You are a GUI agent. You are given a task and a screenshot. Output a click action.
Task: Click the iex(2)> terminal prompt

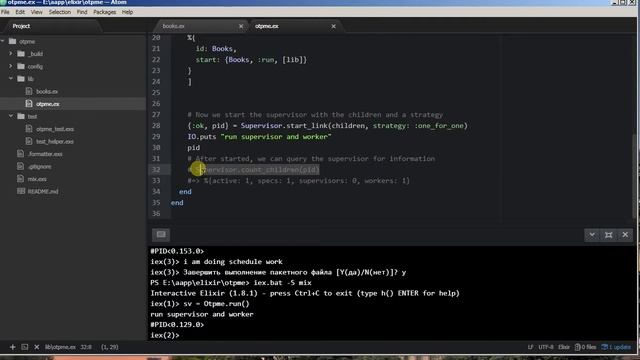click(164, 335)
